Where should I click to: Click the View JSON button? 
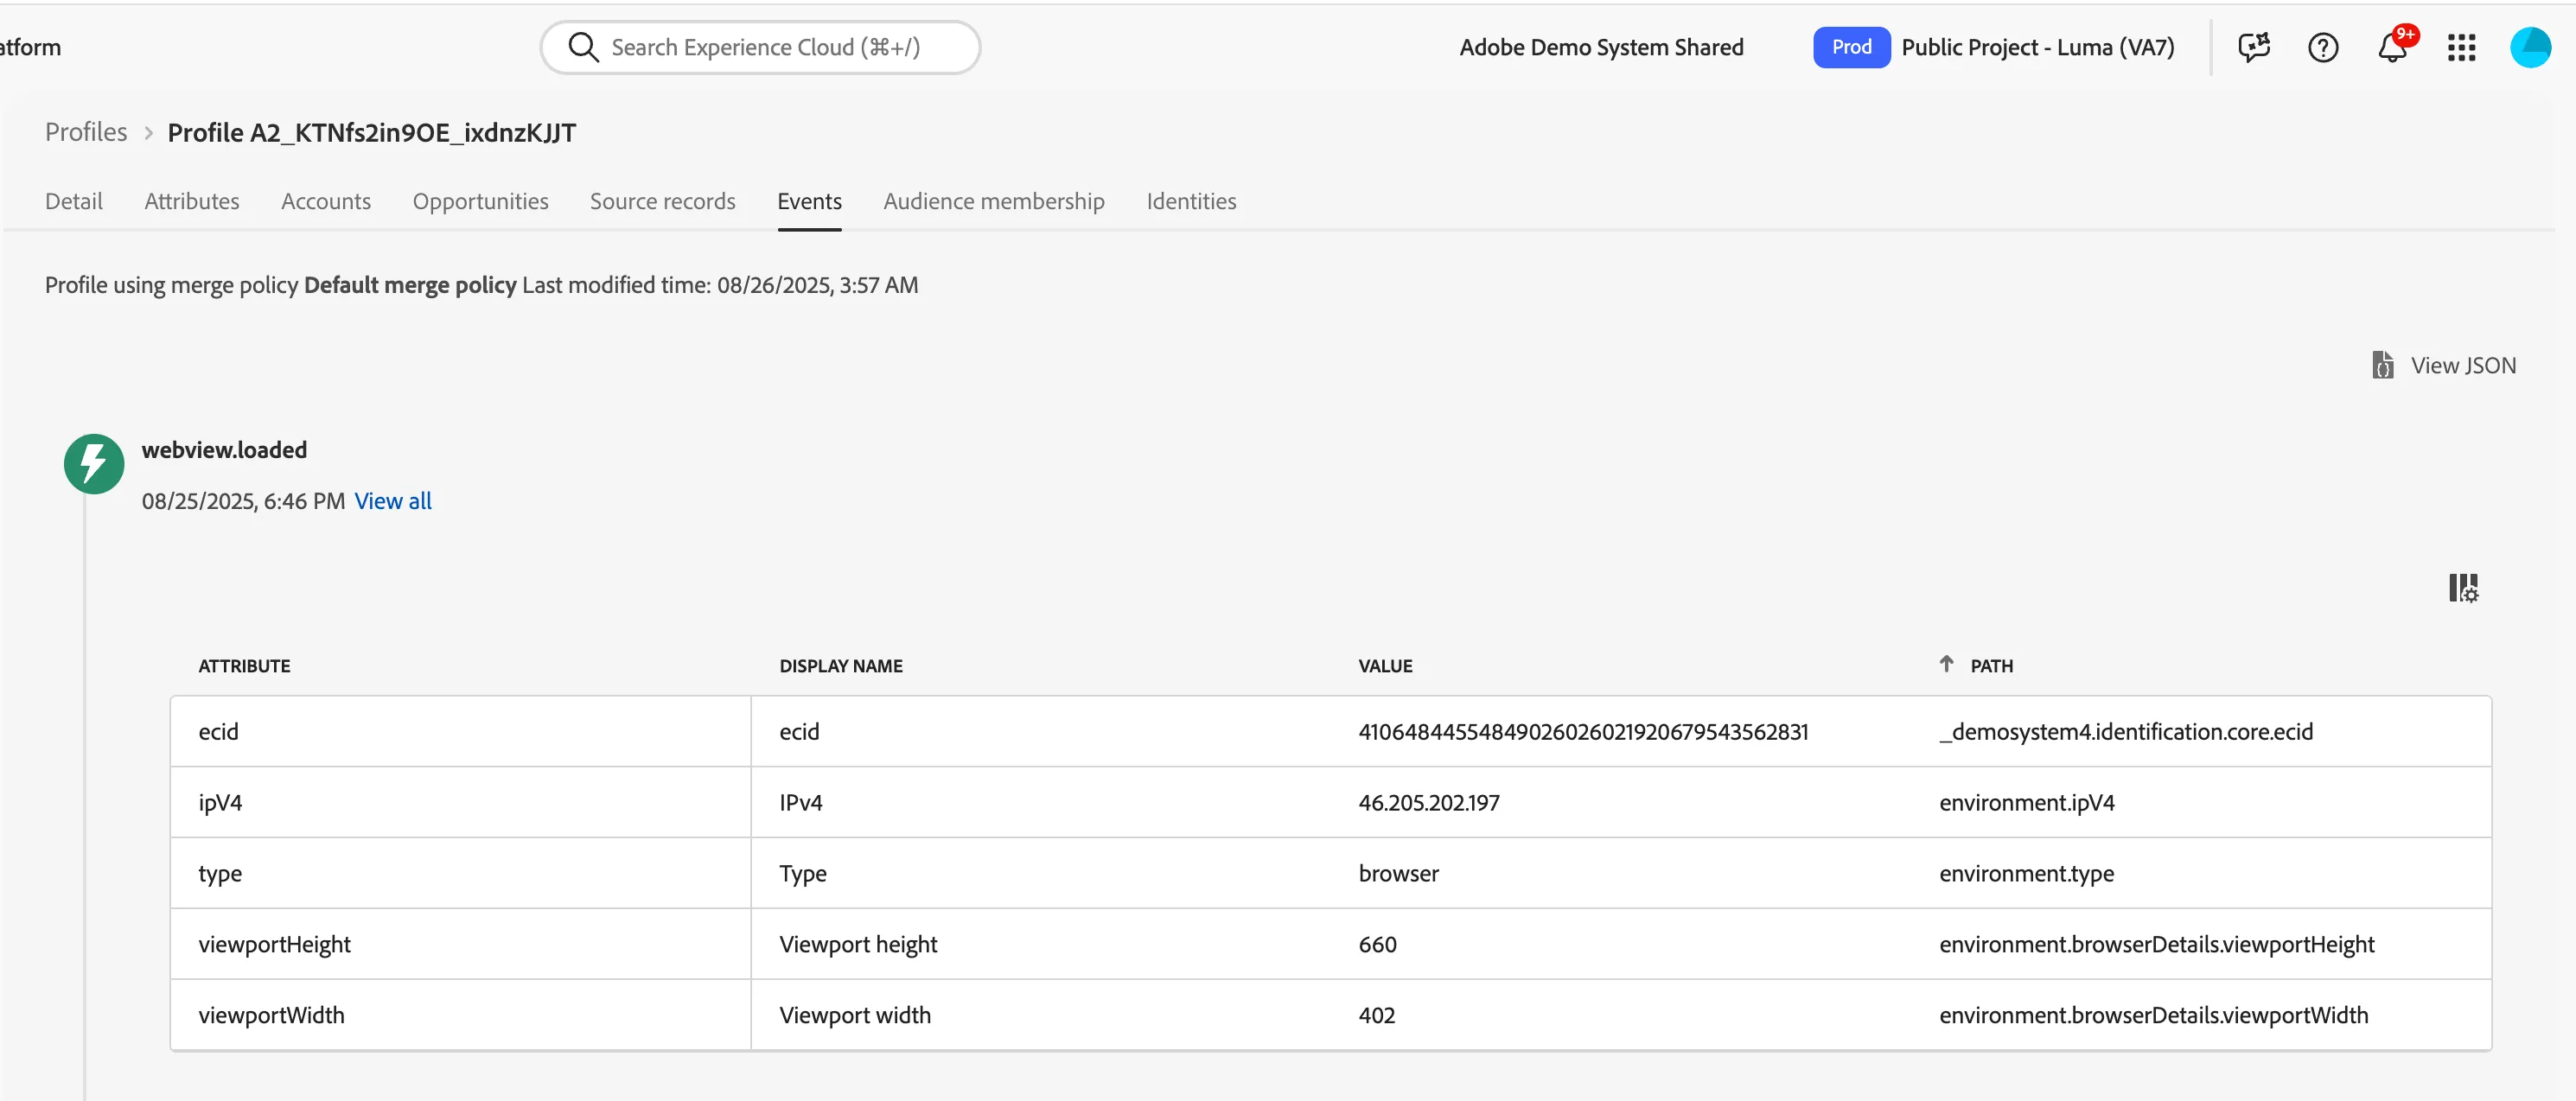2444,365
